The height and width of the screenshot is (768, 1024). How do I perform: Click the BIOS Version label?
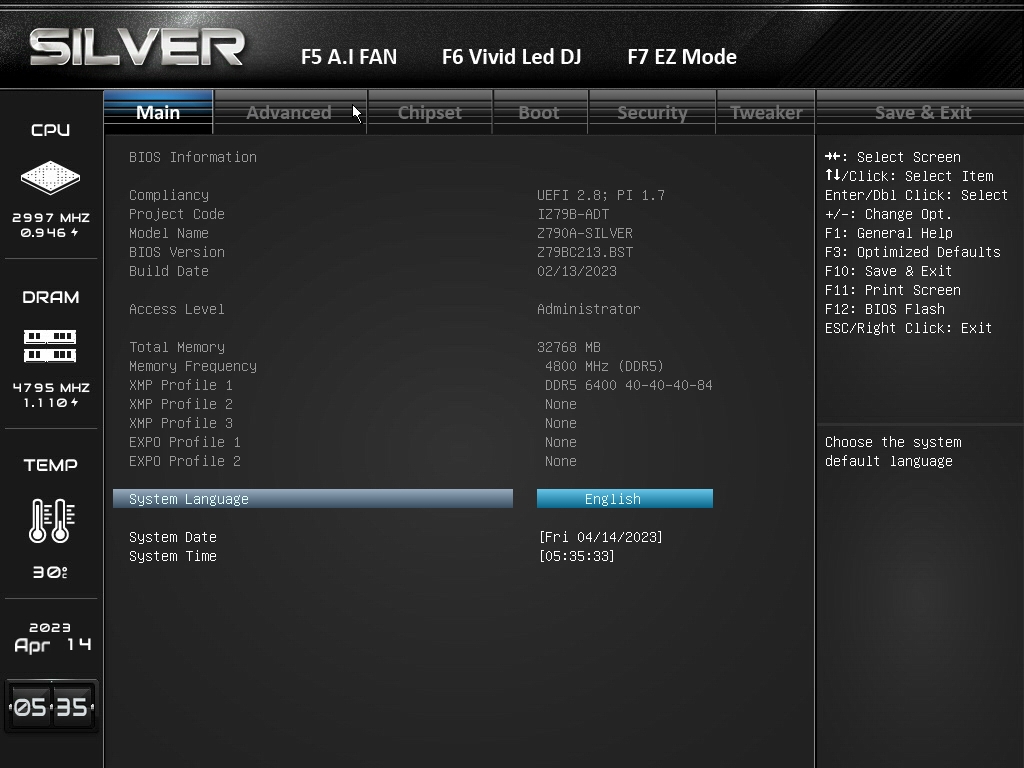pos(177,251)
